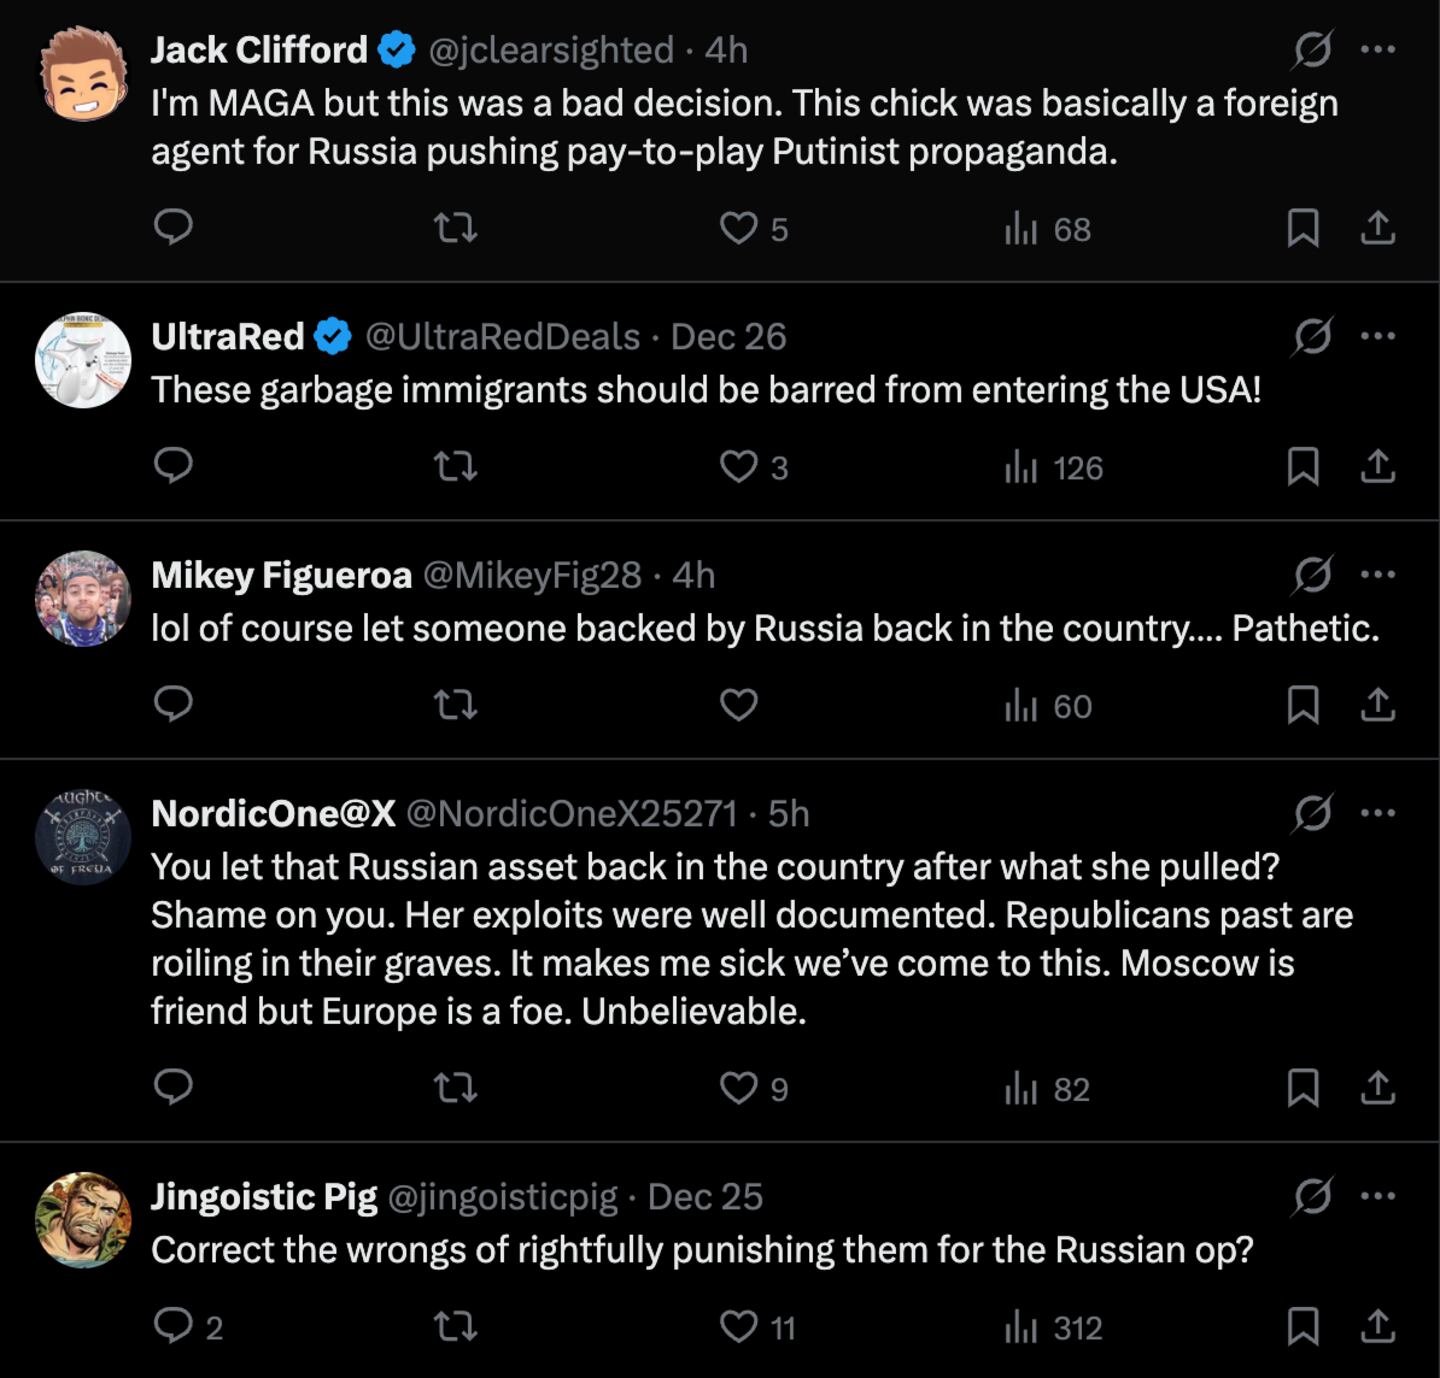The height and width of the screenshot is (1378, 1440).
Task: Open the Dec 26 timestamp on UltraRed's post
Action: click(728, 337)
